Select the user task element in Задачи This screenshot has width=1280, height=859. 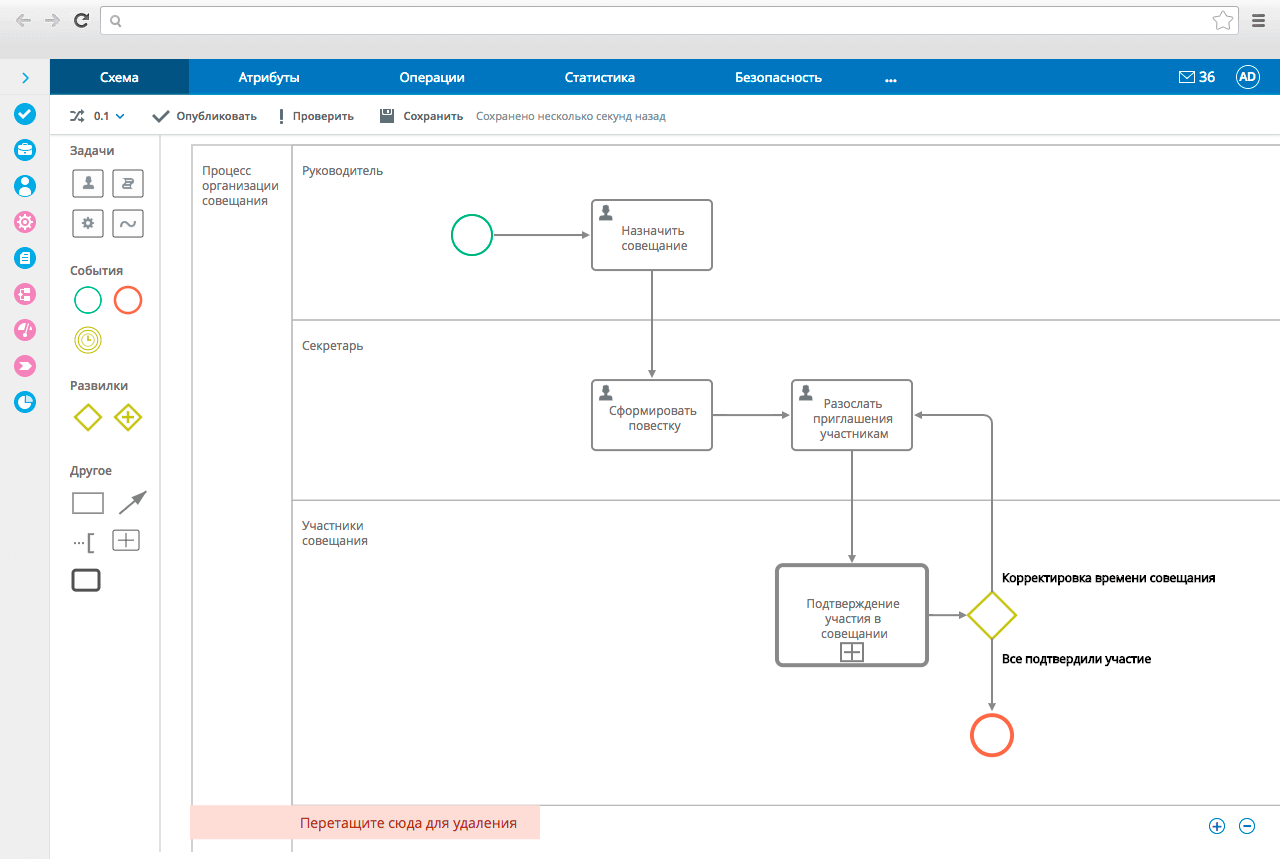(x=88, y=184)
